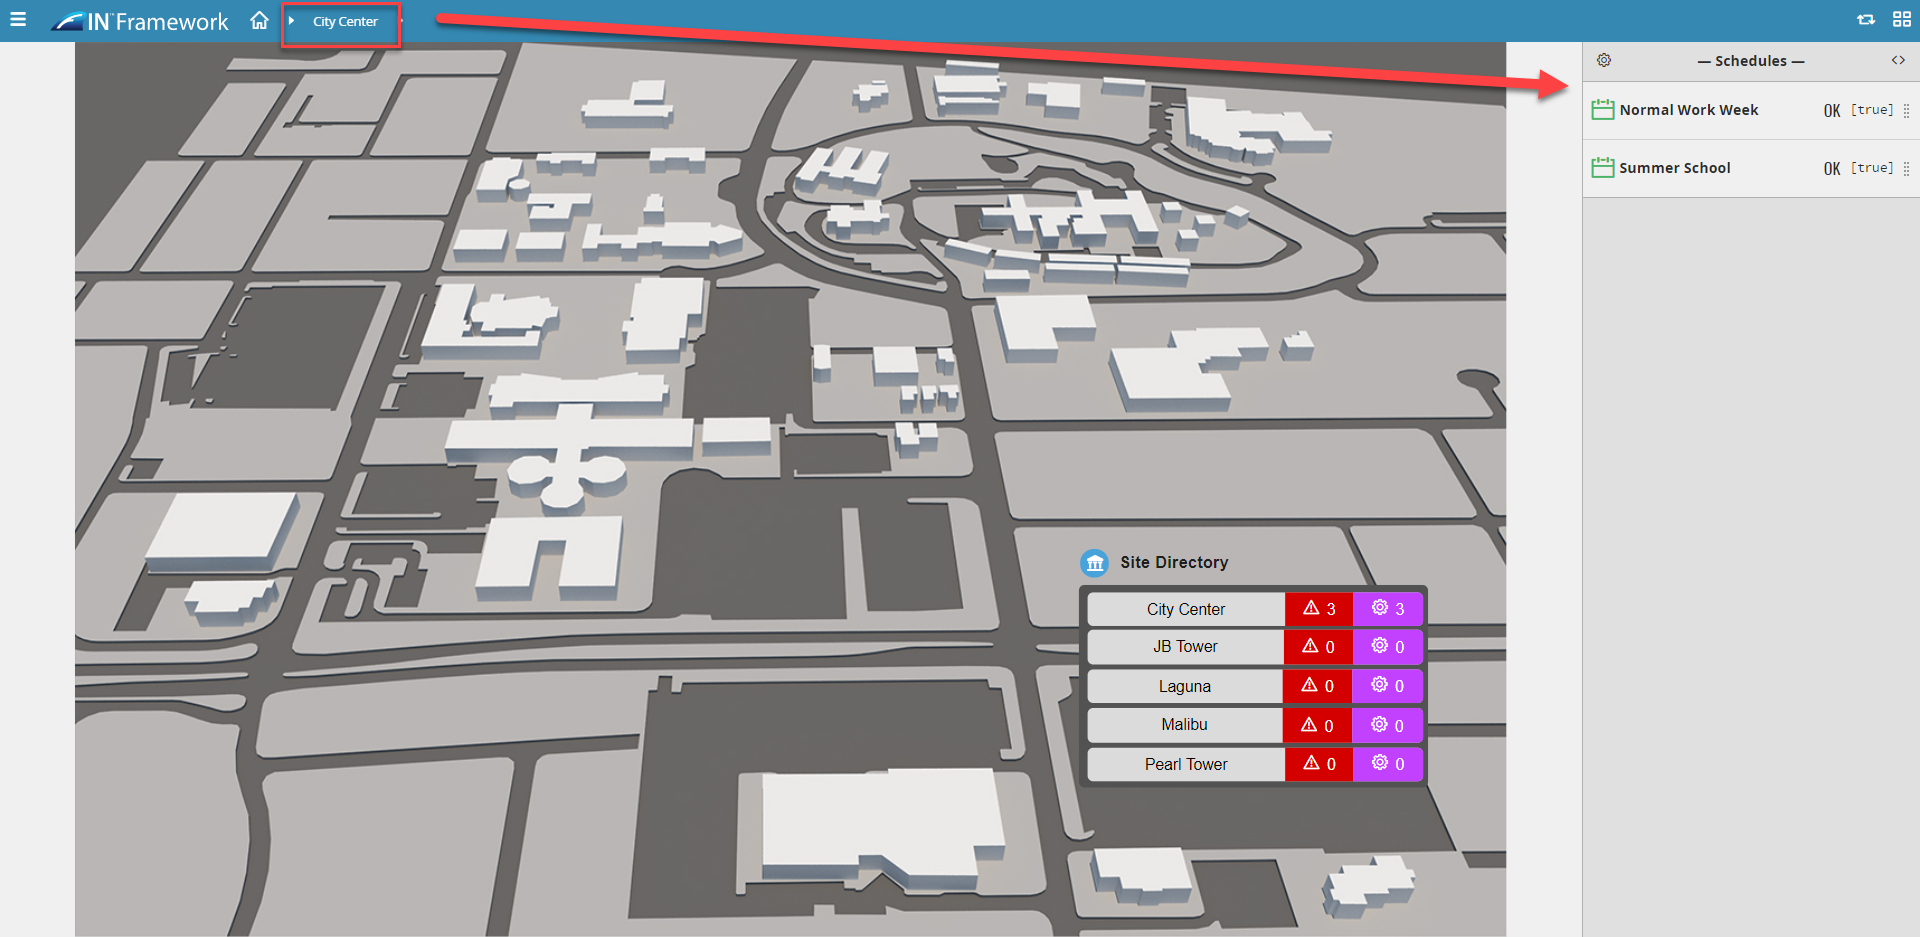
Task: Collapse the Schedules panel with the code-bracket icon
Action: tap(1898, 60)
